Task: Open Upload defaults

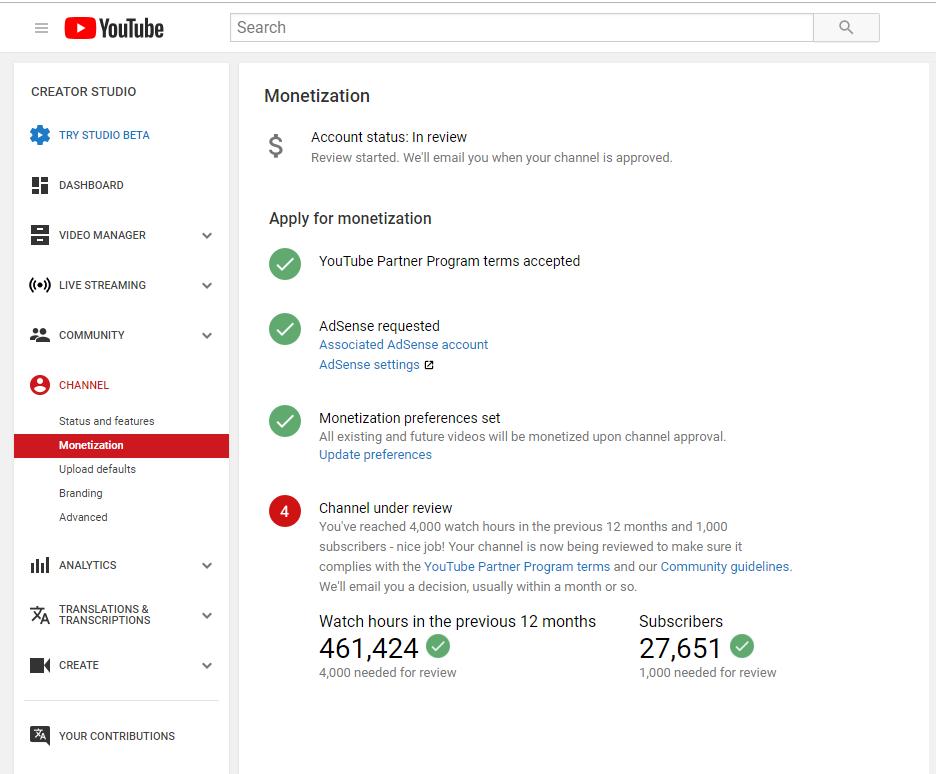Action: coord(97,469)
